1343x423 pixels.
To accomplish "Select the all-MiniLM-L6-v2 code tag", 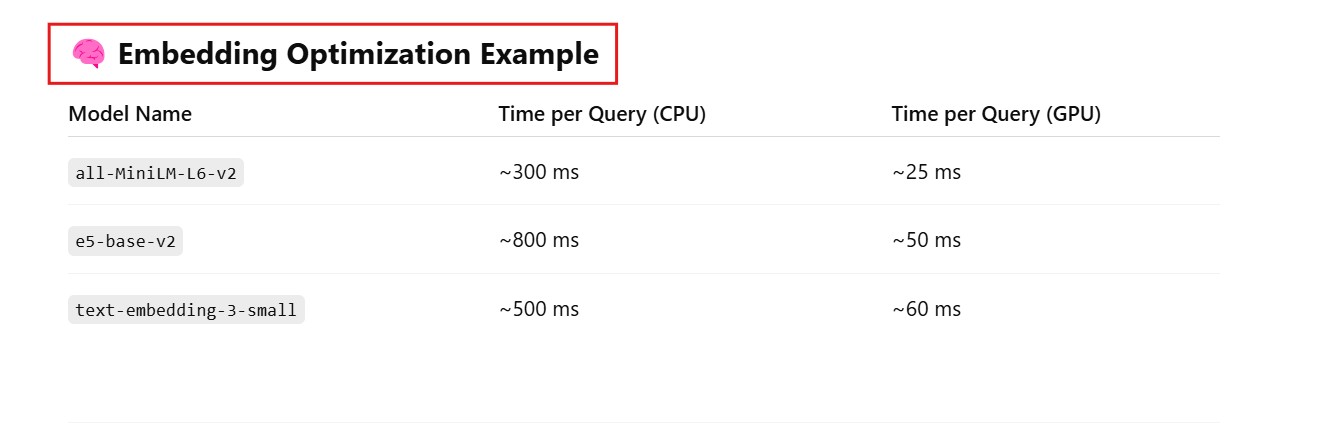I will click(156, 173).
